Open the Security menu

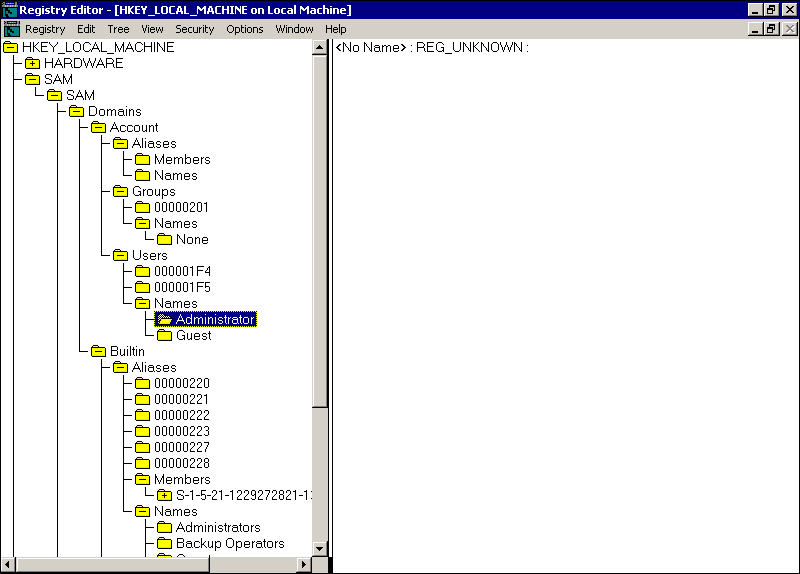(195, 29)
